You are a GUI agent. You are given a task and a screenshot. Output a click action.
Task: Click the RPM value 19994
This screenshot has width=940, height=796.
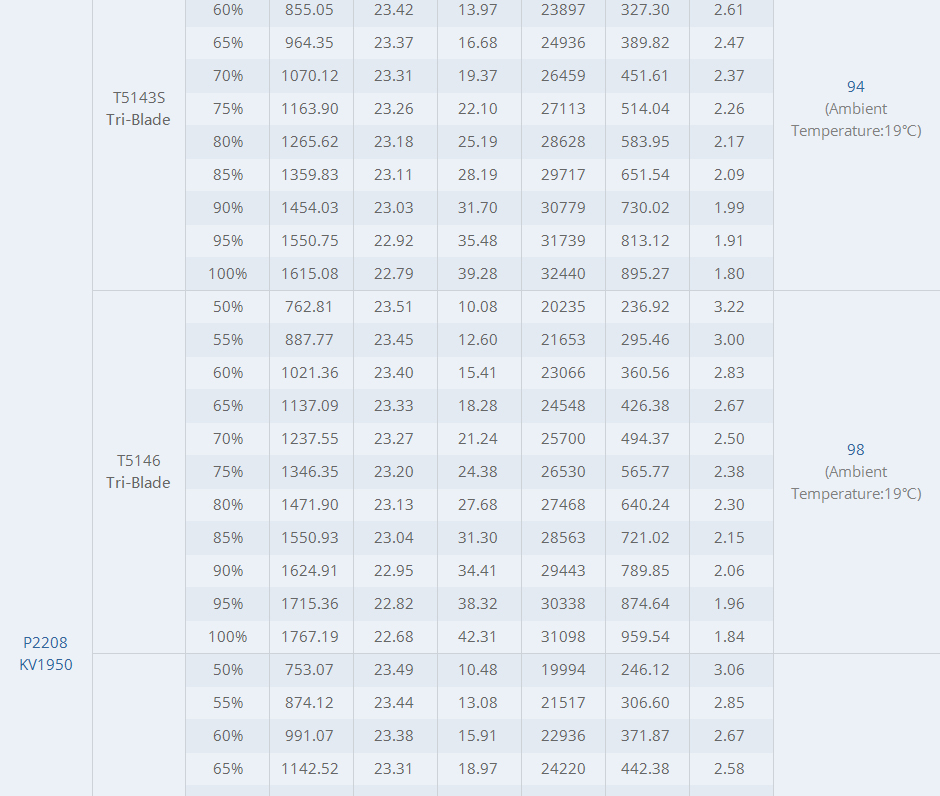[x=563, y=670]
